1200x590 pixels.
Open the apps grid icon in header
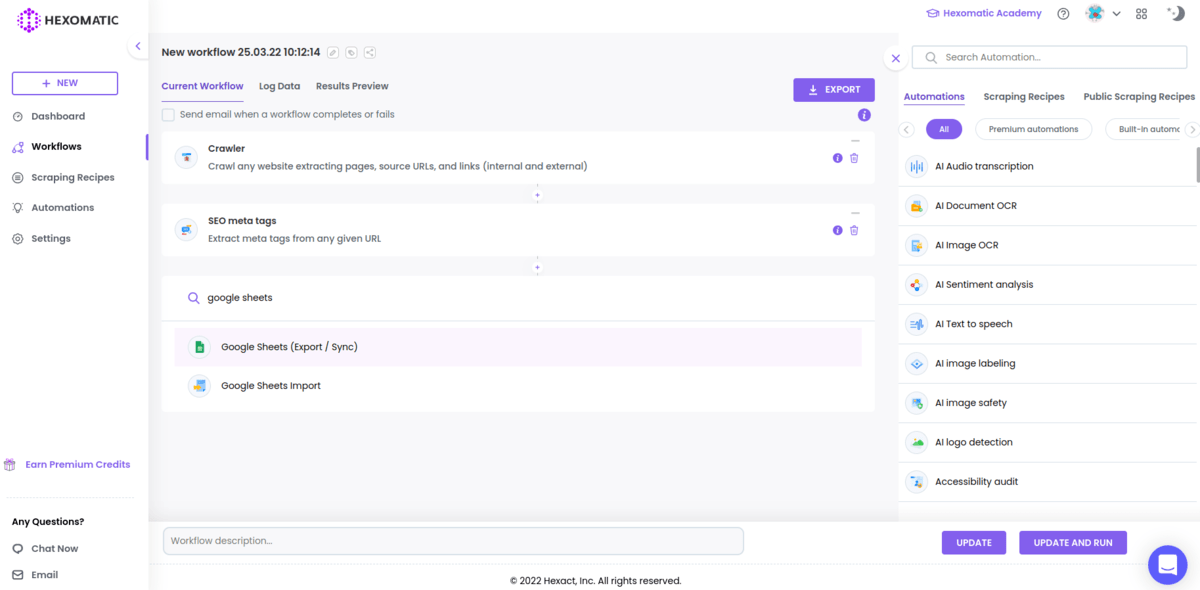tap(1142, 14)
